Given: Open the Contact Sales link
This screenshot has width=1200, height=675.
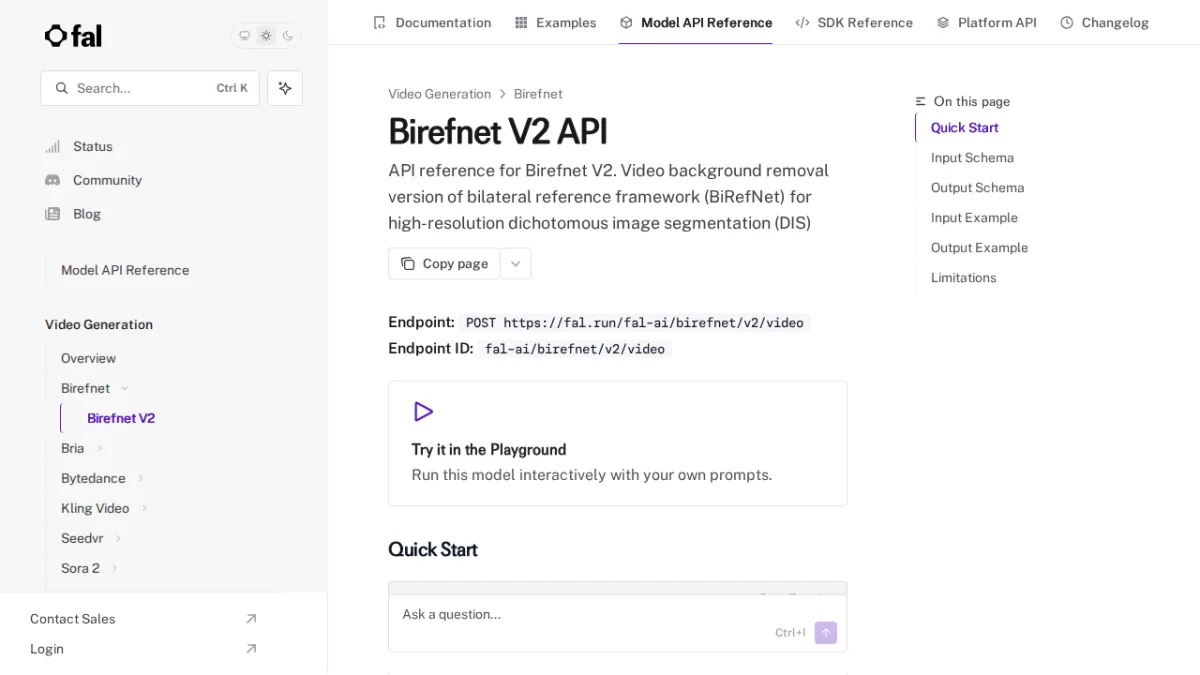Looking at the screenshot, I should pyautogui.click(x=73, y=619).
